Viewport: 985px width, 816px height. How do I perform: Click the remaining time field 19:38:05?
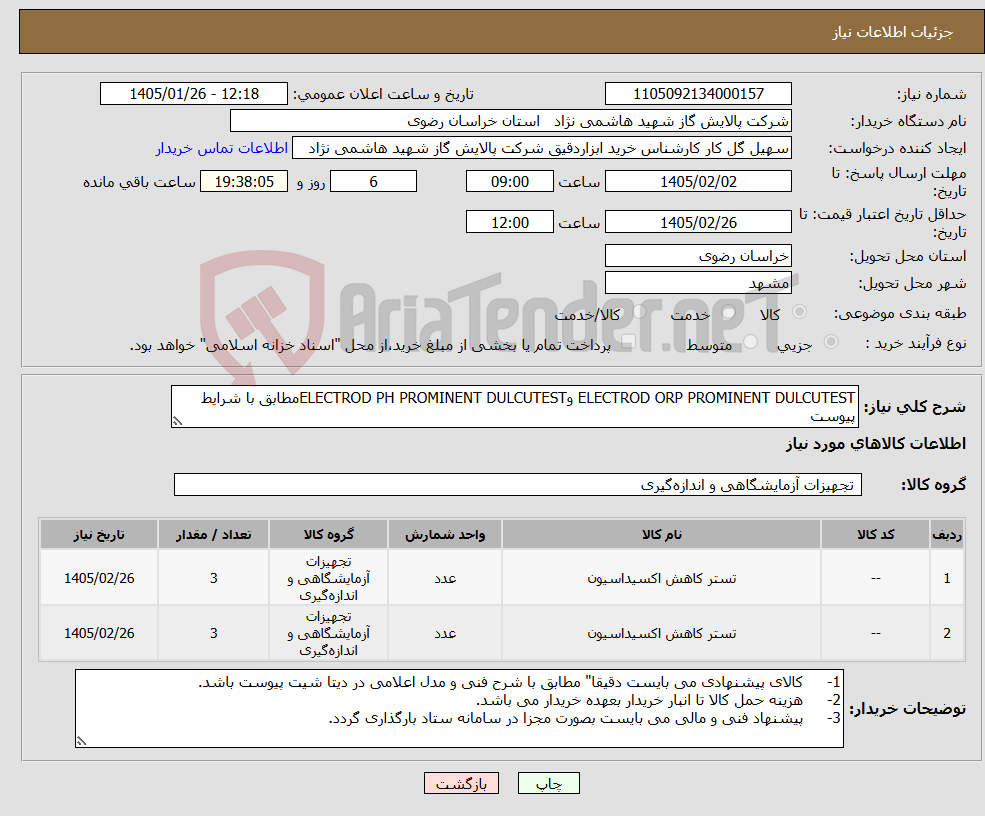coord(244,182)
